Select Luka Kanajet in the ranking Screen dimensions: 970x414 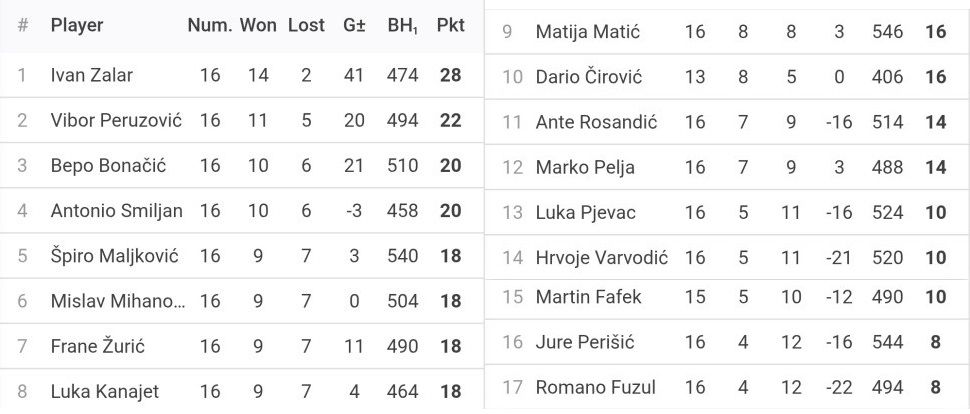(x=105, y=391)
